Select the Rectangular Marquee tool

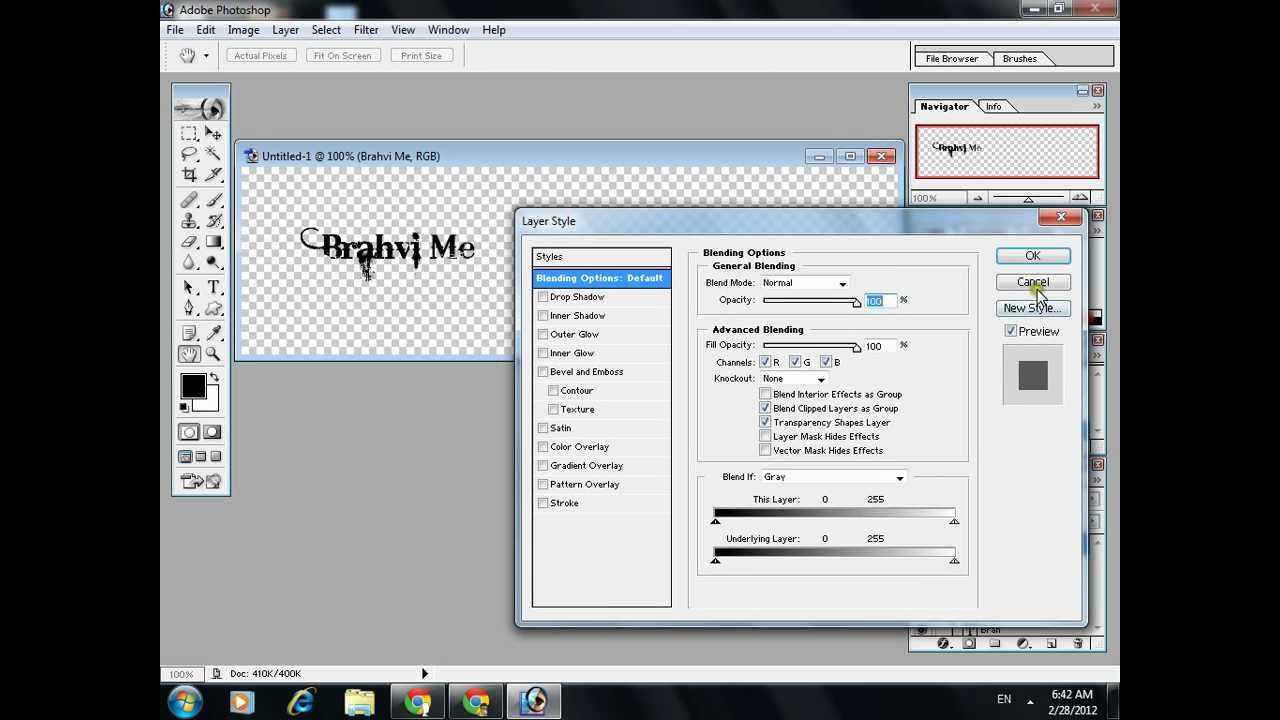click(189, 133)
